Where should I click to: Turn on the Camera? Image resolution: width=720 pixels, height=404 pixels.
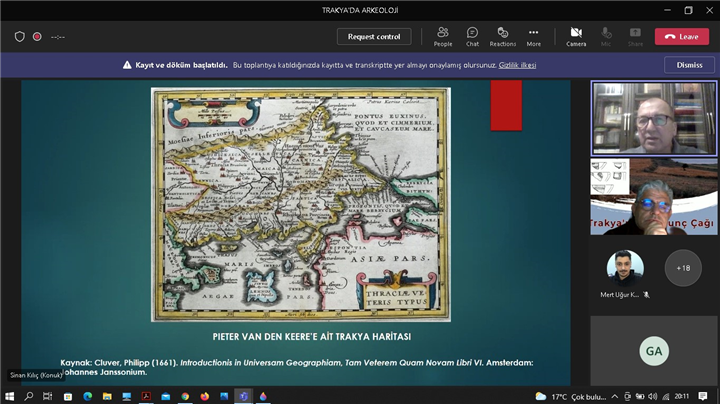[x=576, y=37]
